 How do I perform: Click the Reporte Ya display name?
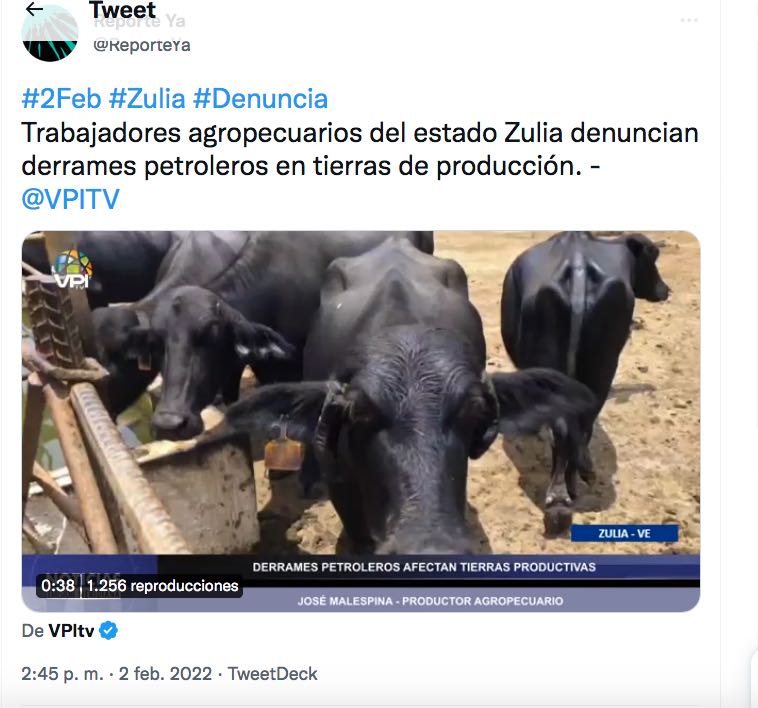click(x=139, y=22)
